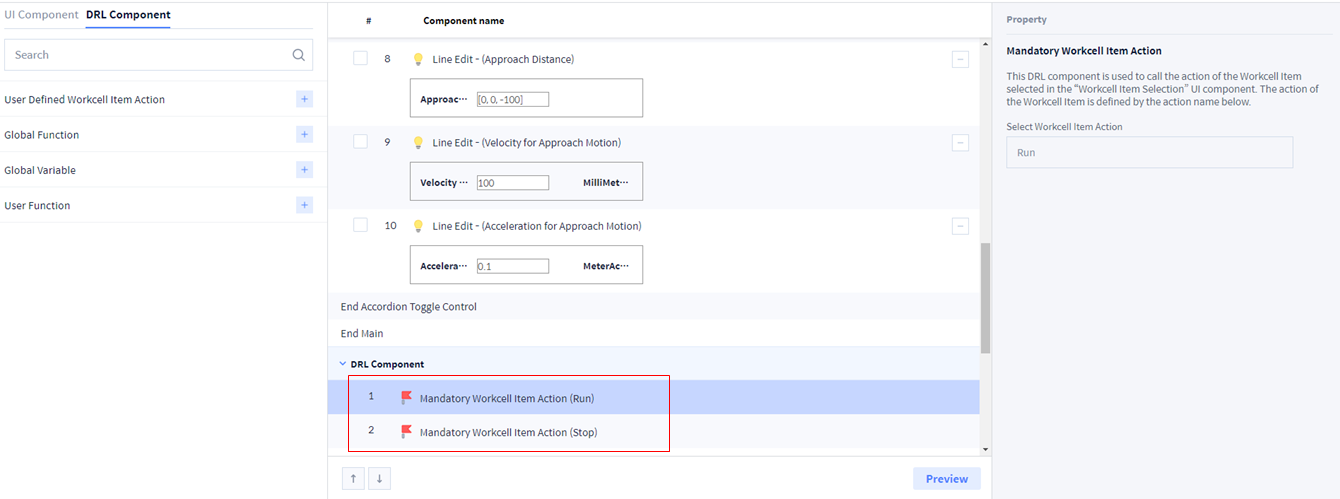
Task: Switch to the UI Component tab
Action: tap(41, 15)
